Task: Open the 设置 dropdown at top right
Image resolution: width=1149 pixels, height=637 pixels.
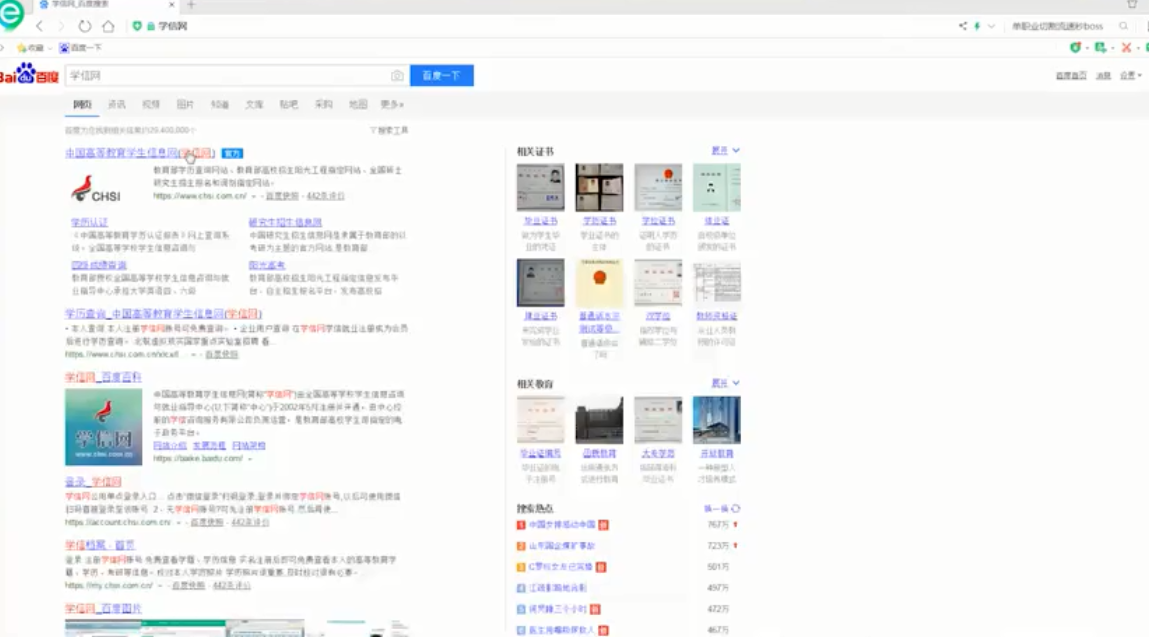Action: pyautogui.click(x=1131, y=76)
